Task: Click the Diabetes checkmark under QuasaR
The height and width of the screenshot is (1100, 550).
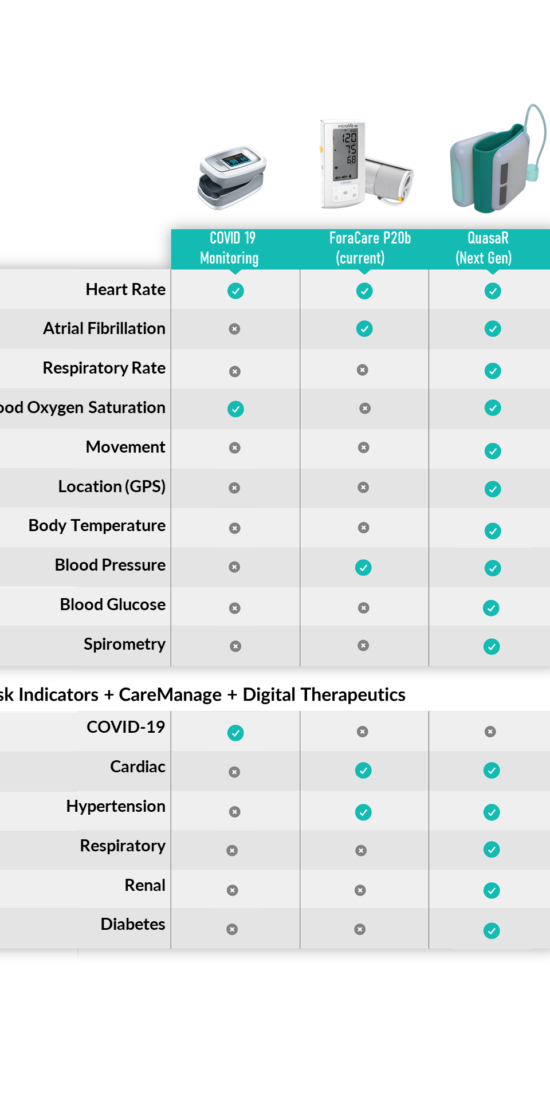Action: click(492, 931)
